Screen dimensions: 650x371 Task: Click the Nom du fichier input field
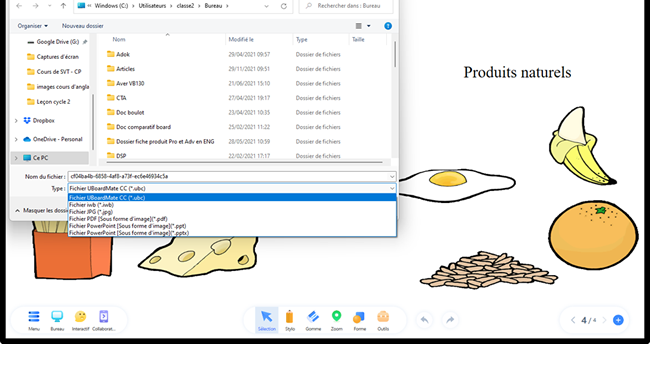pos(232,176)
